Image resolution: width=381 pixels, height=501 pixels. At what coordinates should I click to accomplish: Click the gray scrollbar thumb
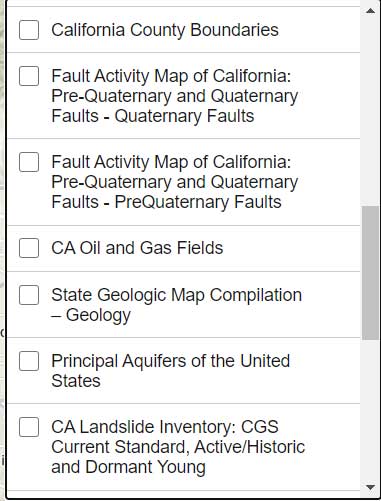[x=370, y=273]
